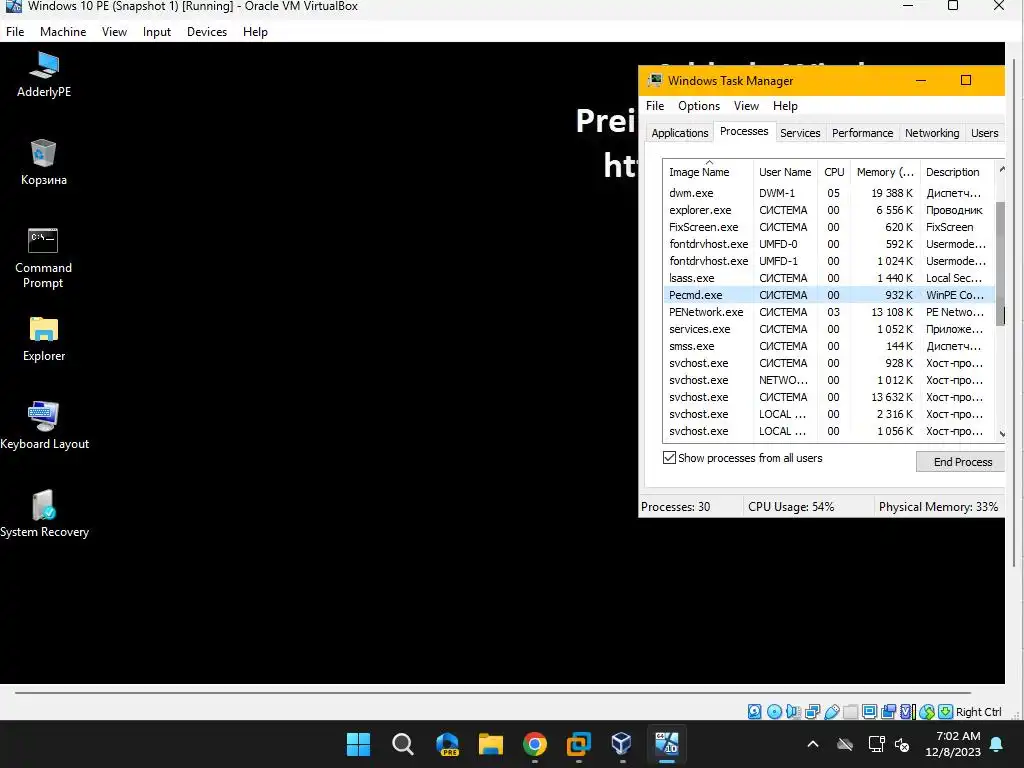Click VirtualBox keyboard capture arrow icon
The width and height of the screenshot is (1024, 768).
point(945,712)
